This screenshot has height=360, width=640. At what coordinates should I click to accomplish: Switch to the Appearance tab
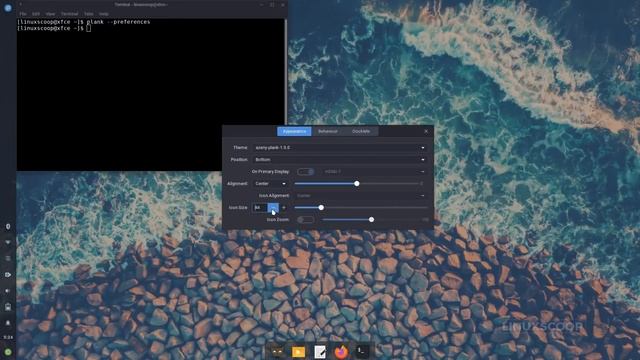click(294, 131)
